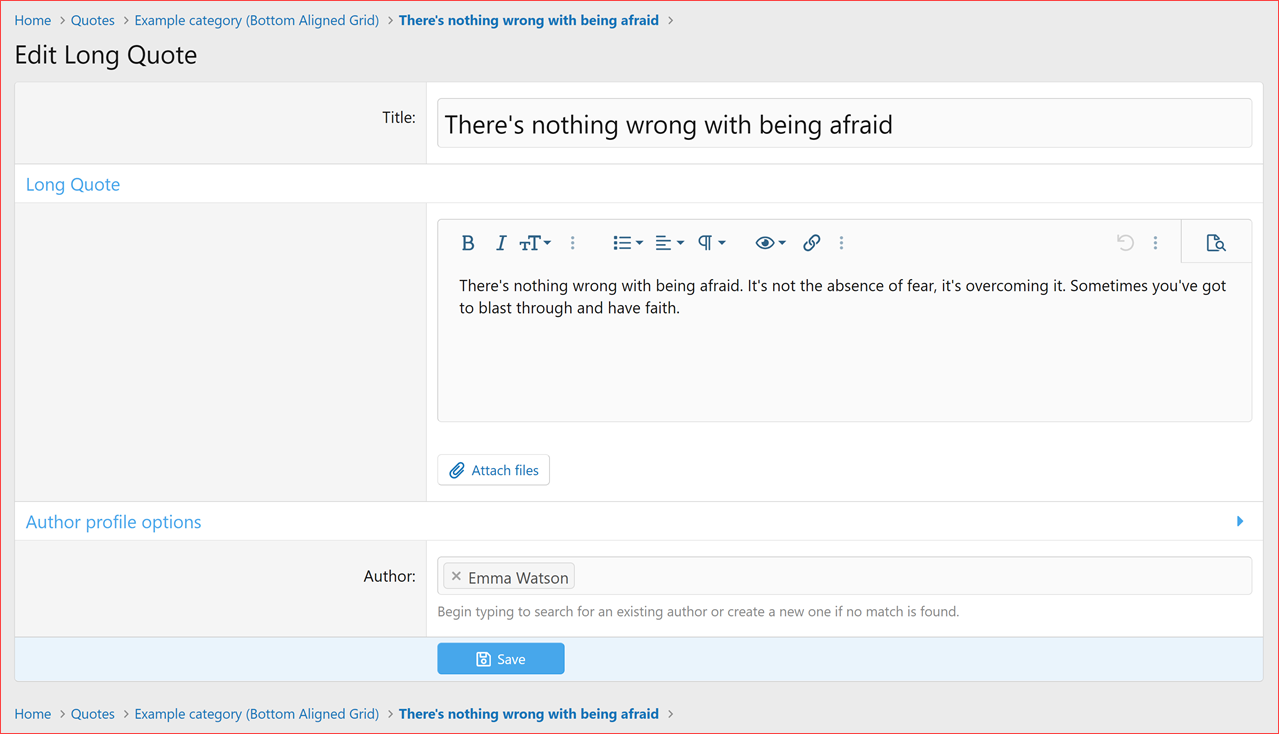Open the overflow menu beside the link icon
The image size is (1279, 734).
point(841,242)
